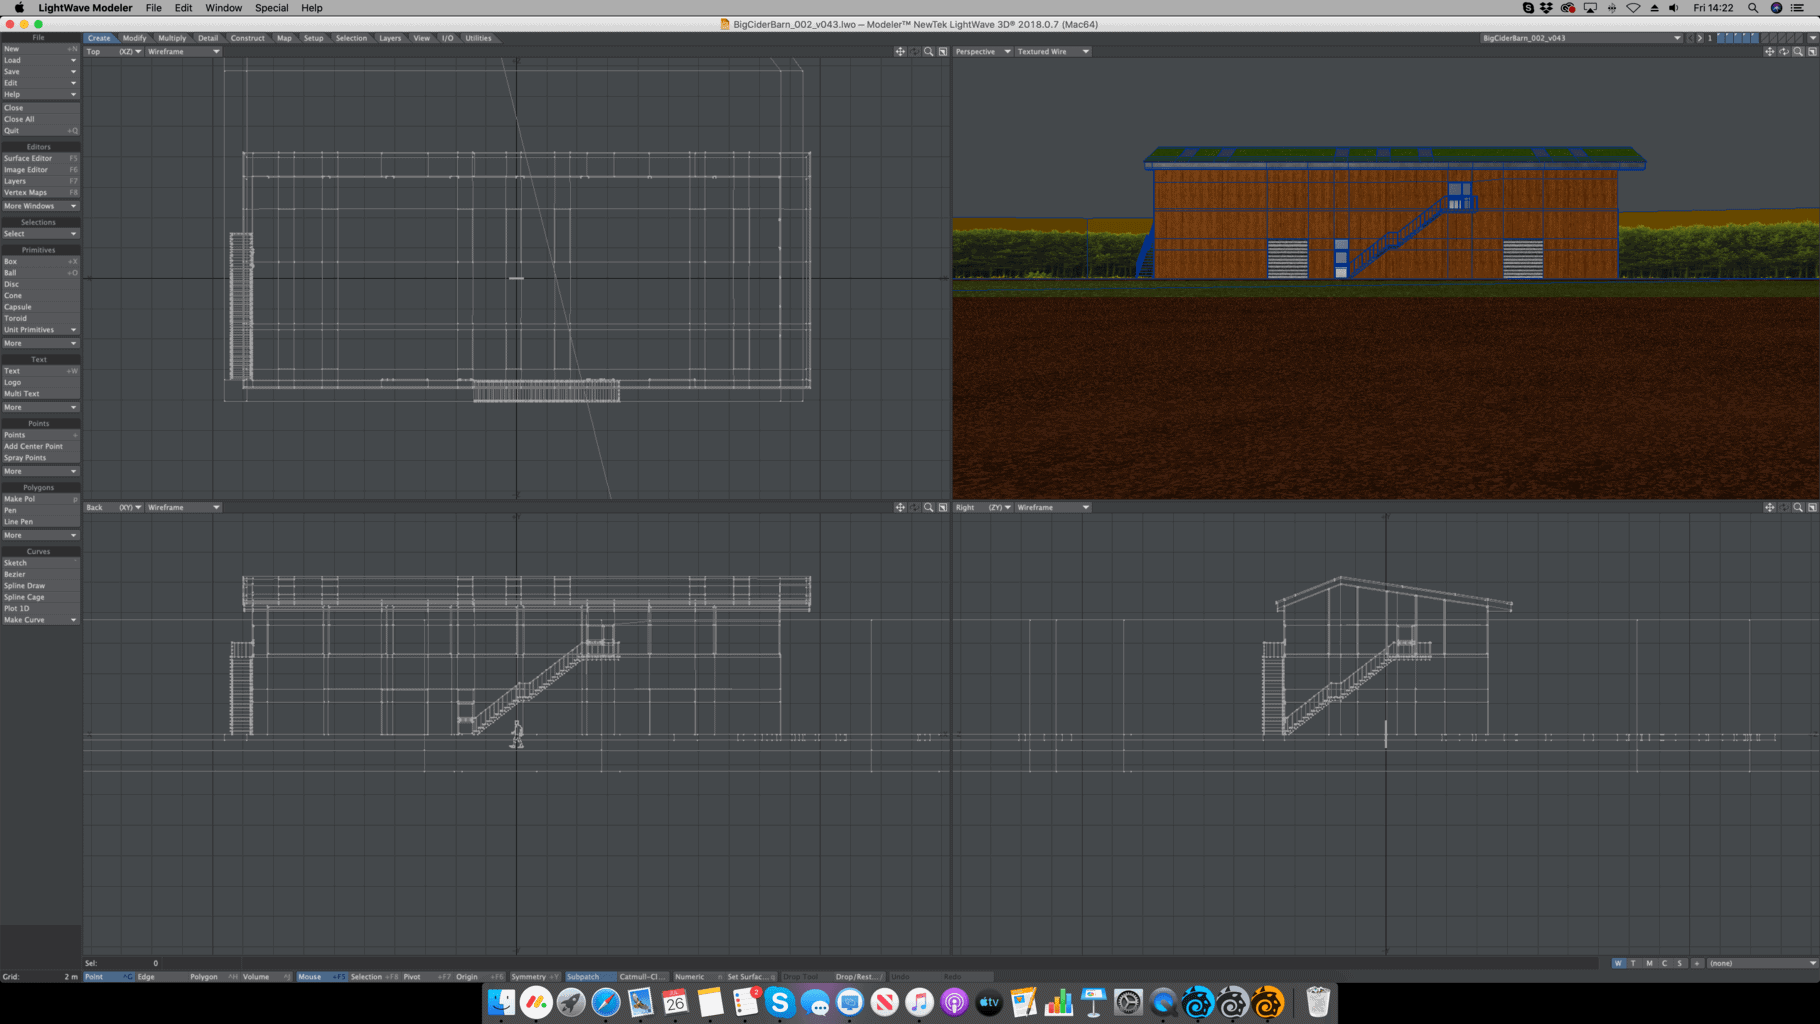Switch vertex map type to T (texture)
Viewport: 1820px width, 1024px height.
(1633, 963)
